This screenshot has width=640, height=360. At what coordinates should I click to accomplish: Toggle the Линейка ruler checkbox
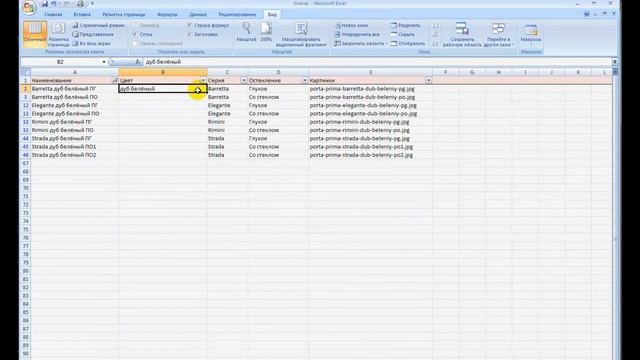pos(135,25)
